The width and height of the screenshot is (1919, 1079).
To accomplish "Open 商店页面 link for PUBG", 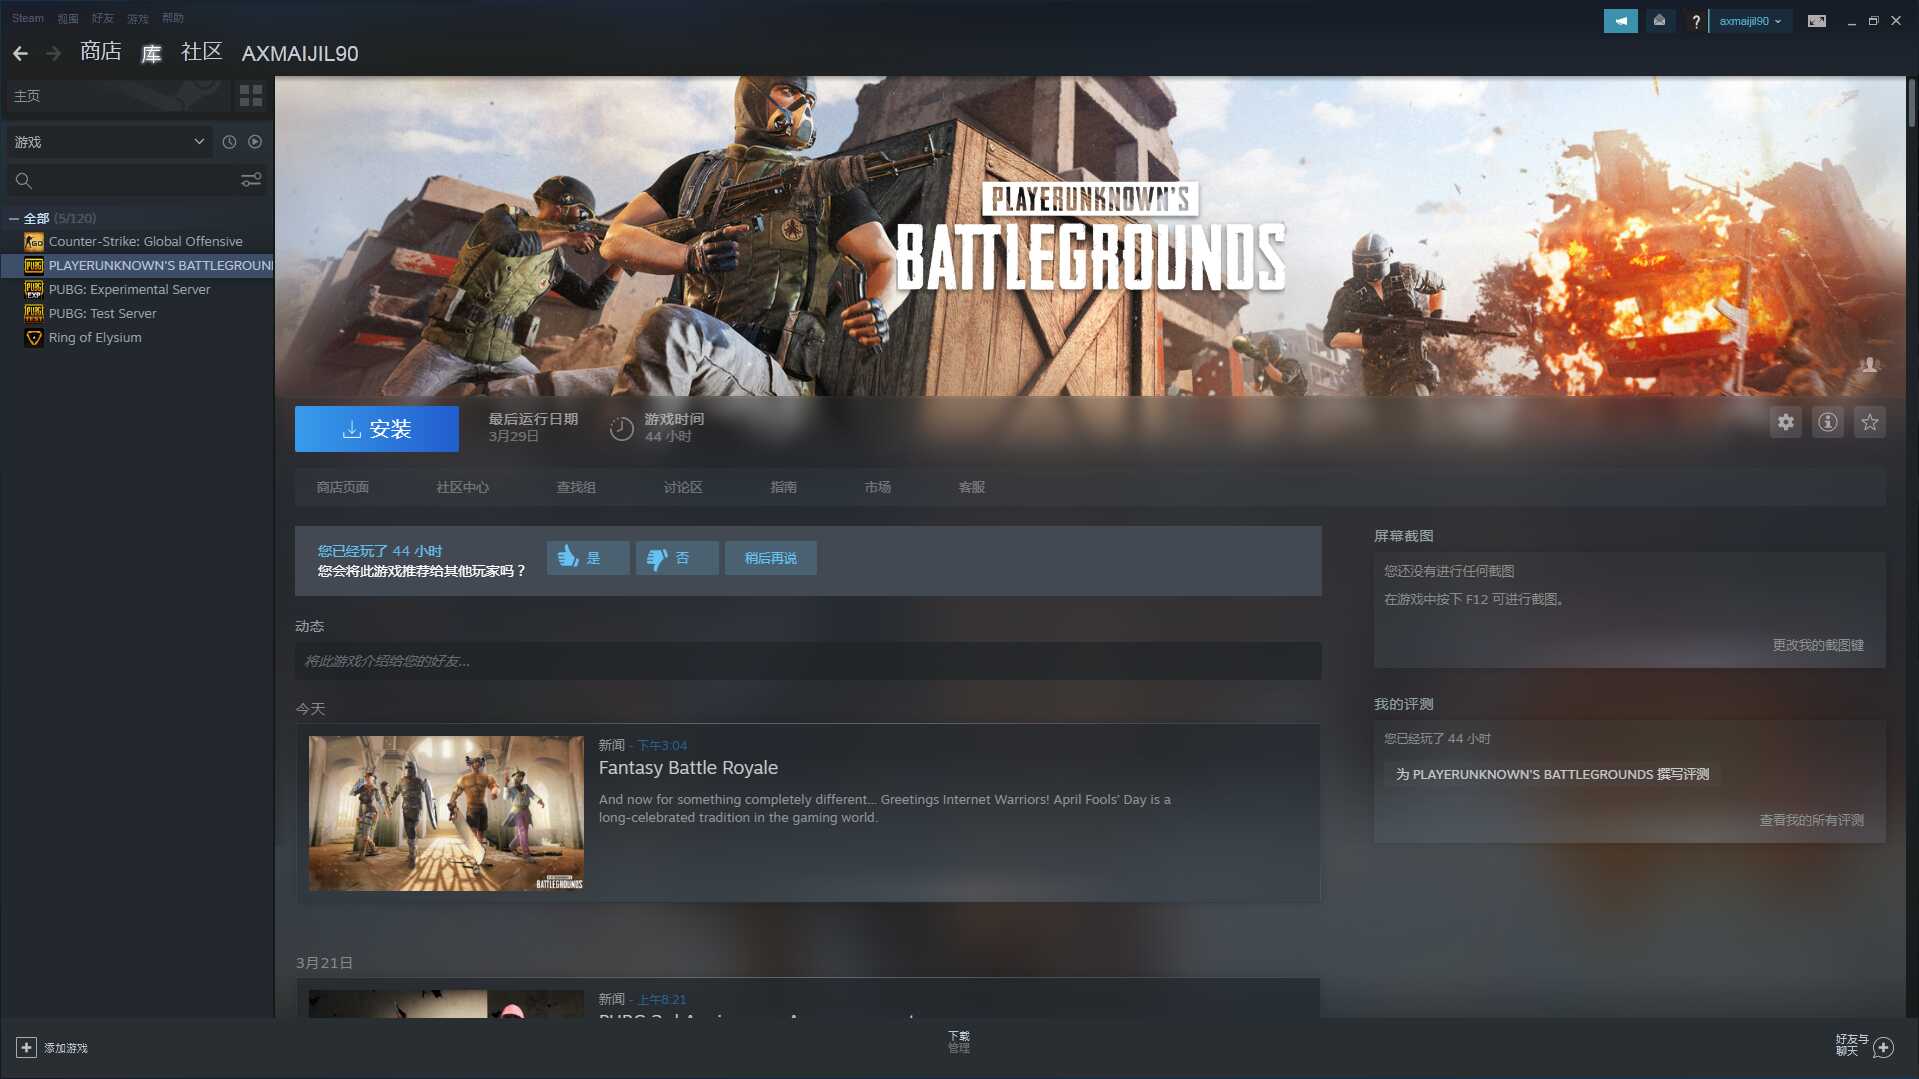I will pyautogui.click(x=342, y=487).
